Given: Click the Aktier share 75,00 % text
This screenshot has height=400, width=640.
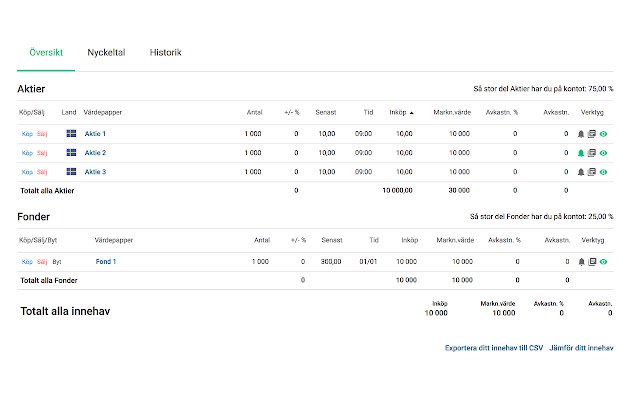Looking at the screenshot, I should point(543,89).
